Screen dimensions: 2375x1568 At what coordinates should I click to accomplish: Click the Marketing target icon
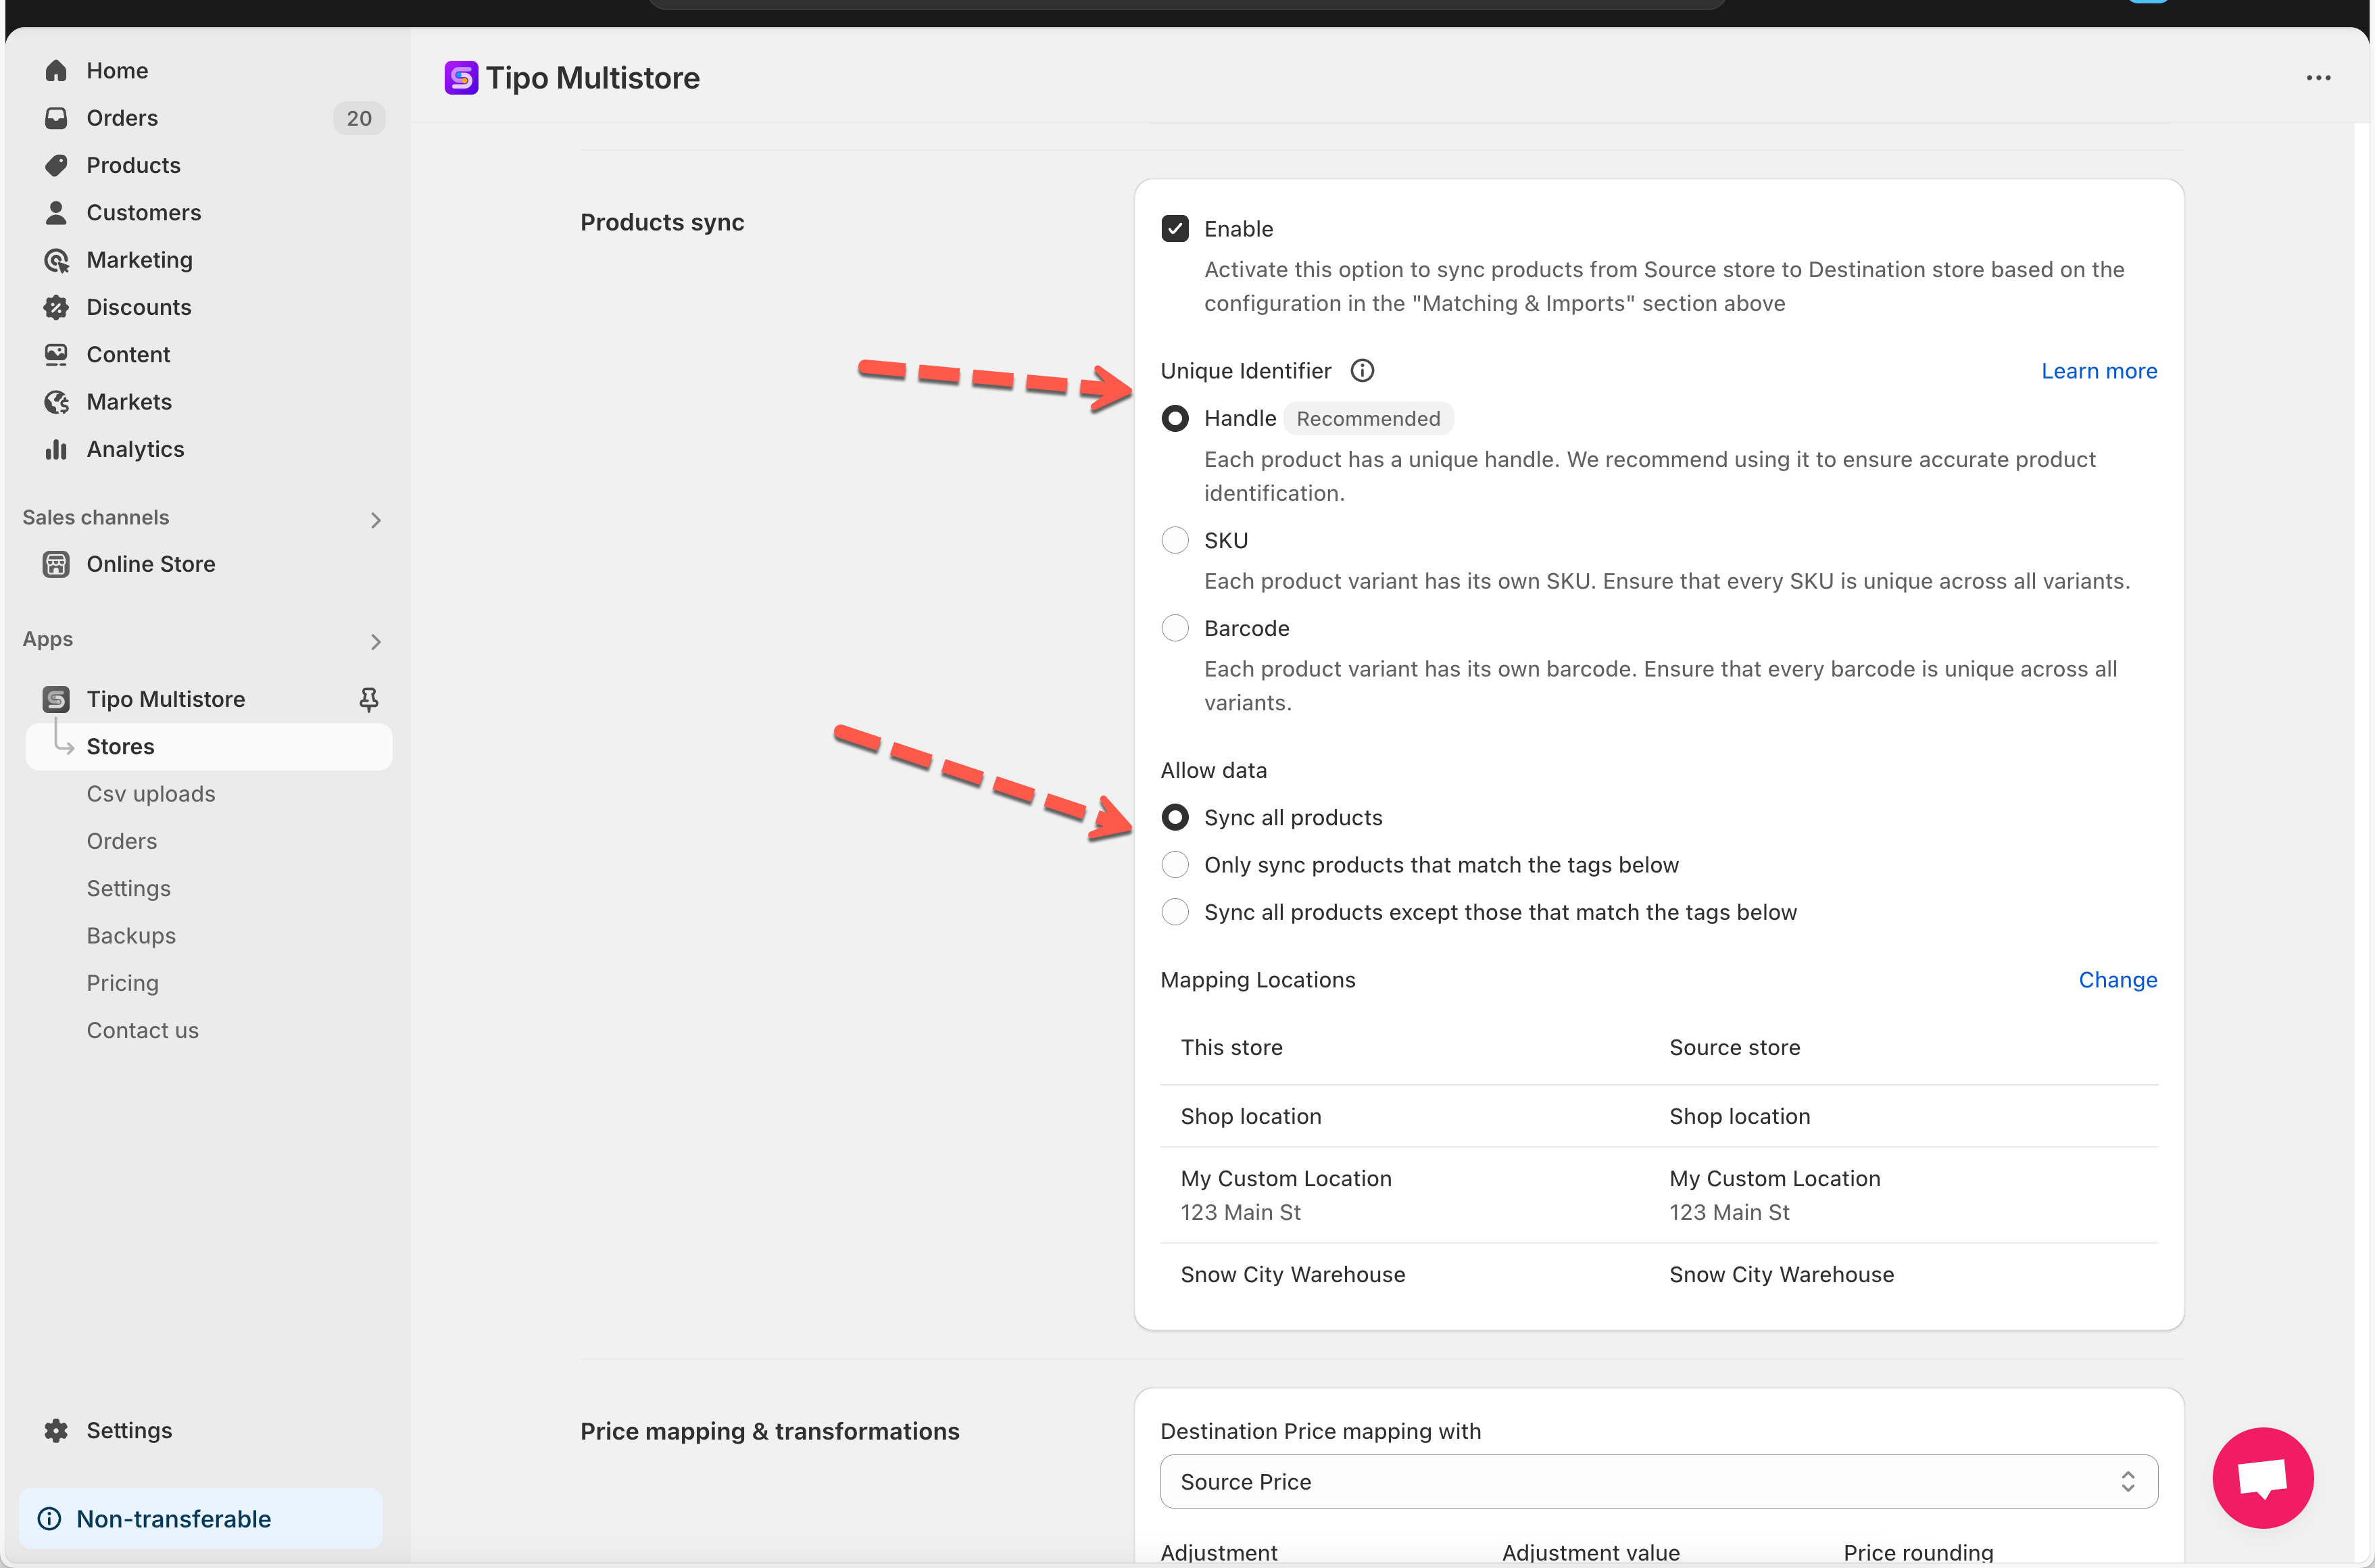(56, 260)
